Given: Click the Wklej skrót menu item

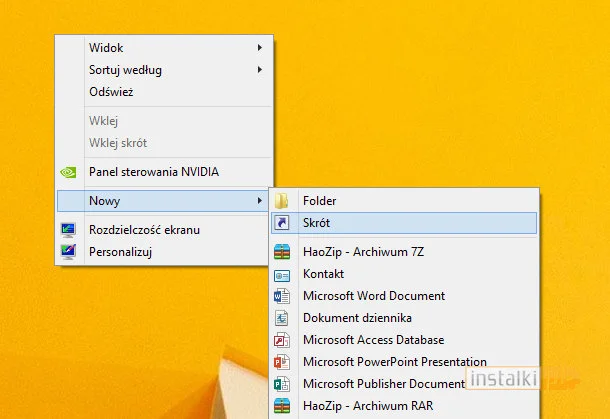Looking at the screenshot, I should 117,143.
